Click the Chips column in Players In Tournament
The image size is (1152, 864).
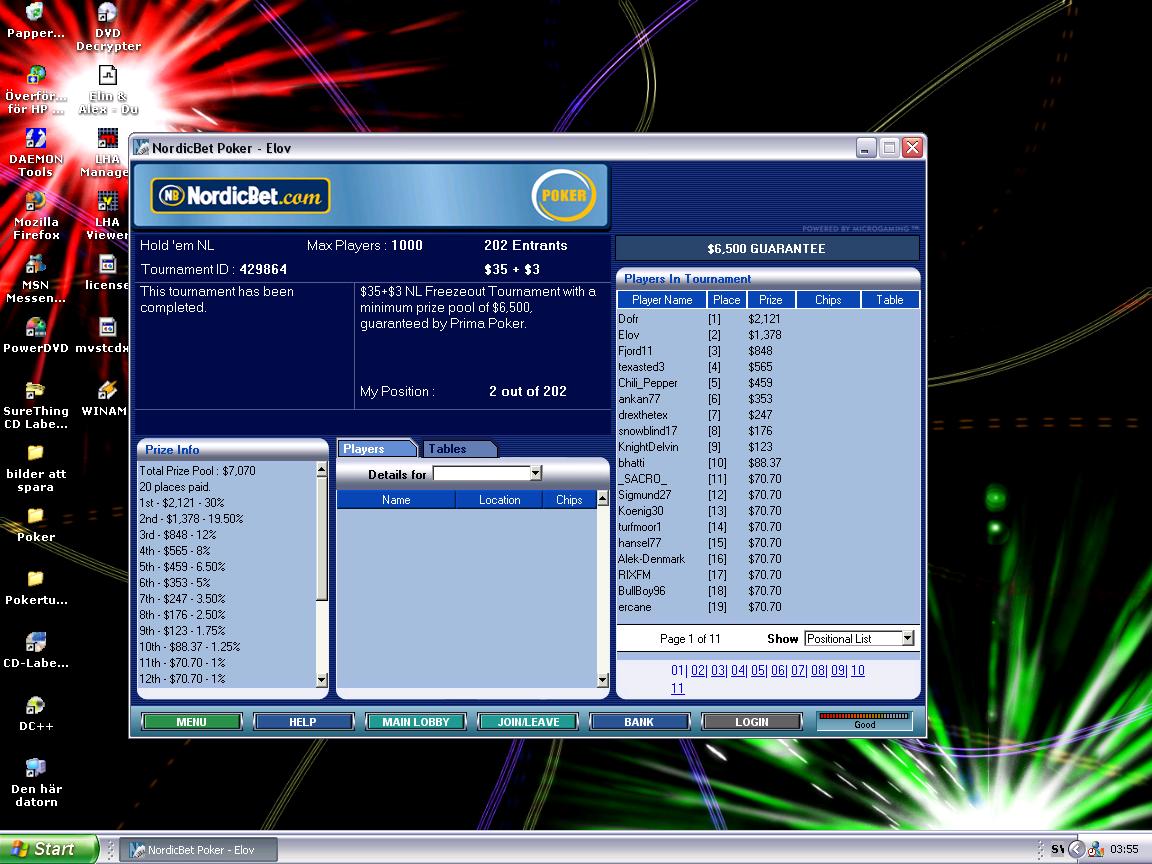828,300
